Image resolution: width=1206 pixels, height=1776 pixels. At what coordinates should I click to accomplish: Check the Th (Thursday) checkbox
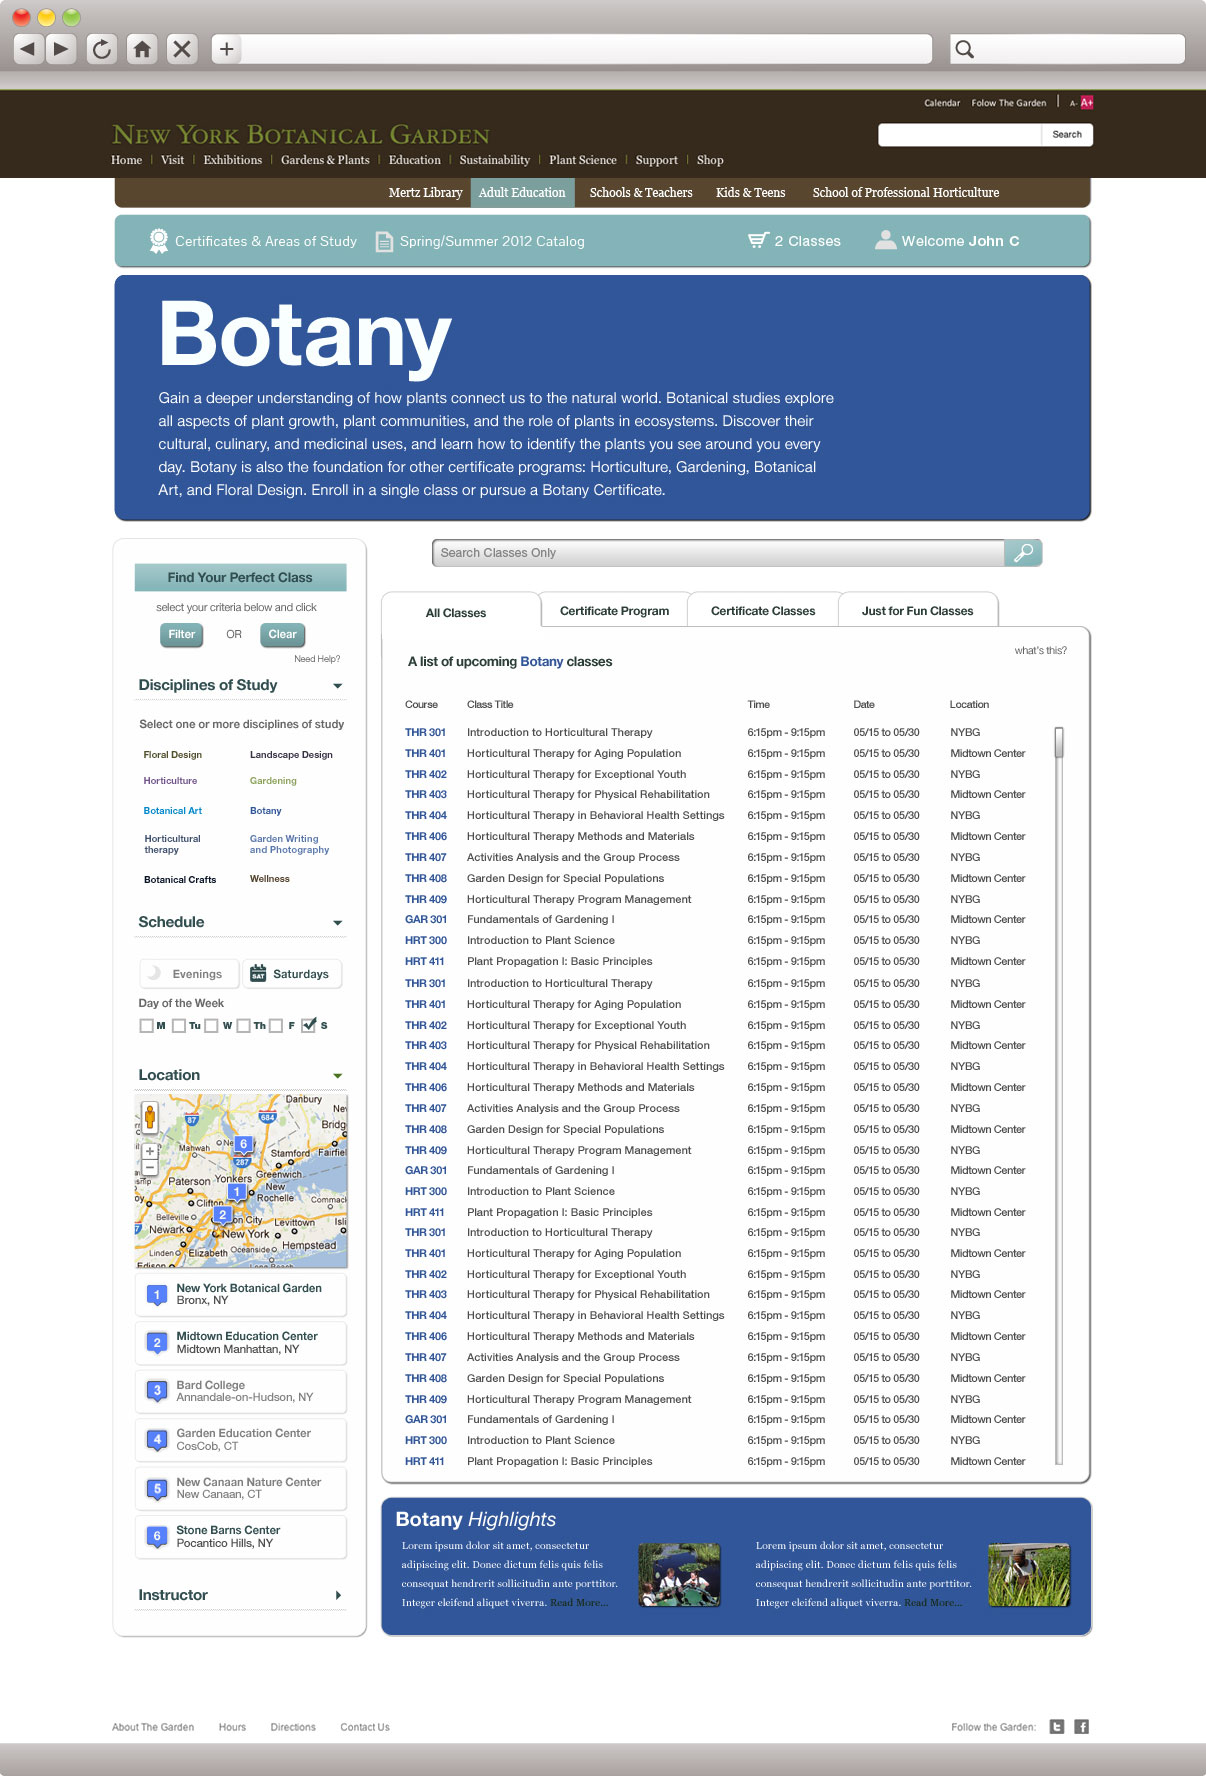[243, 1025]
